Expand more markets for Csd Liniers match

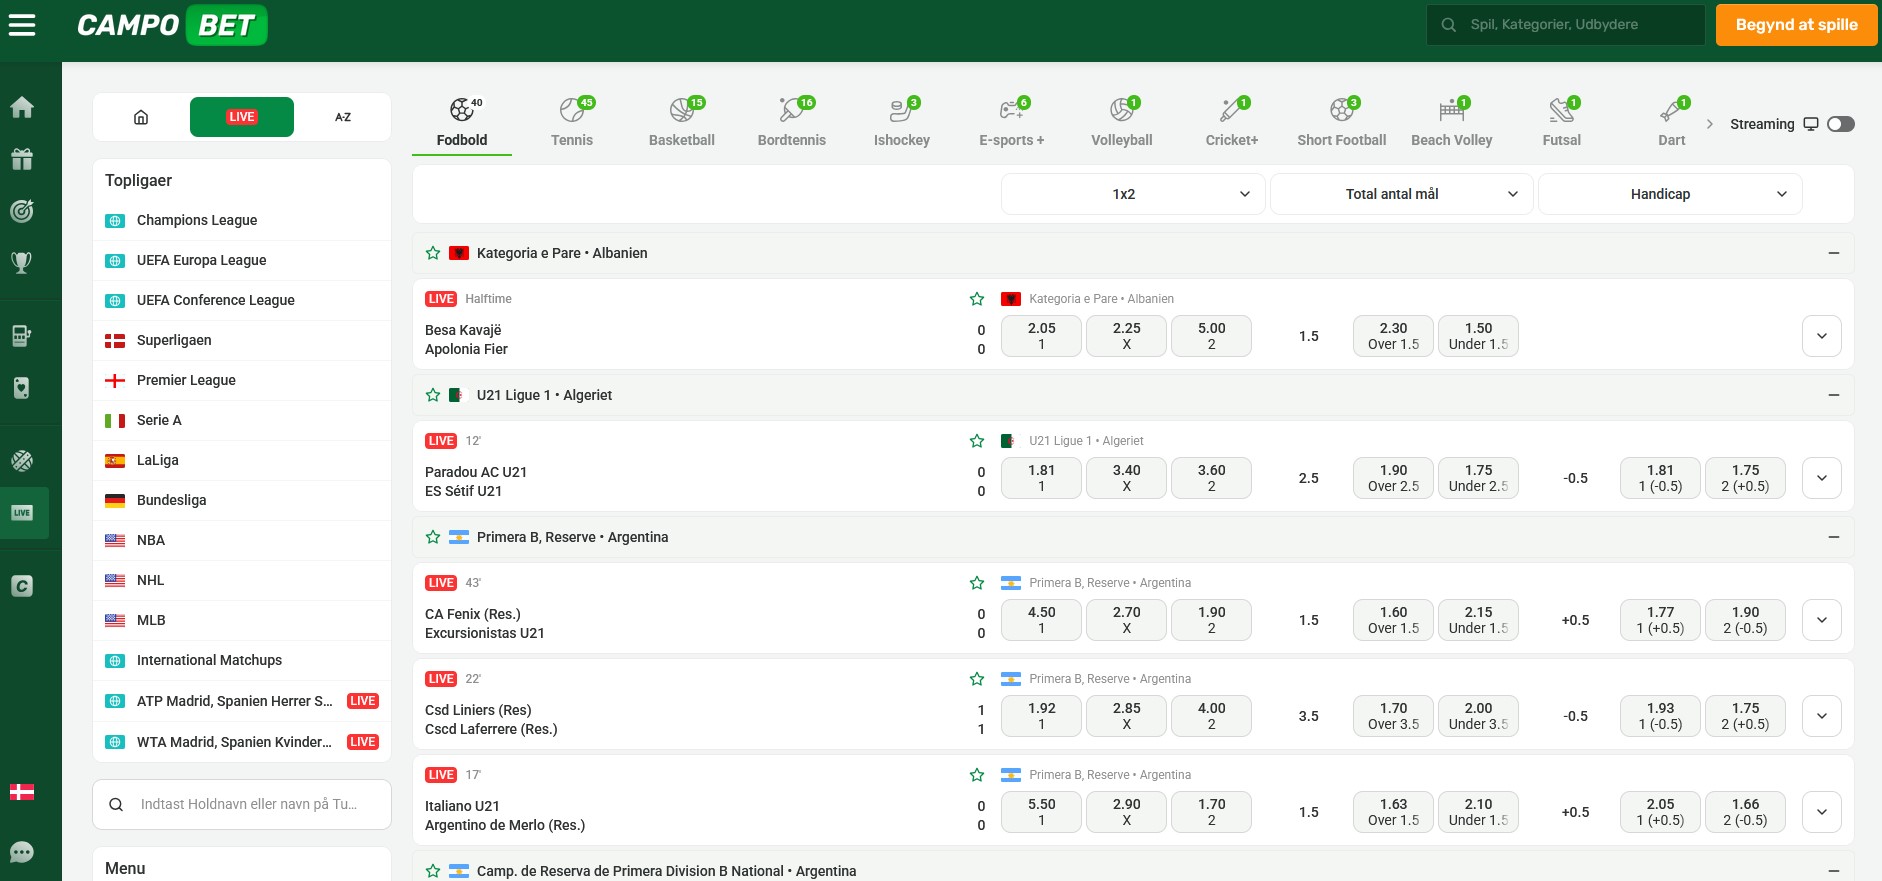coord(1822,716)
